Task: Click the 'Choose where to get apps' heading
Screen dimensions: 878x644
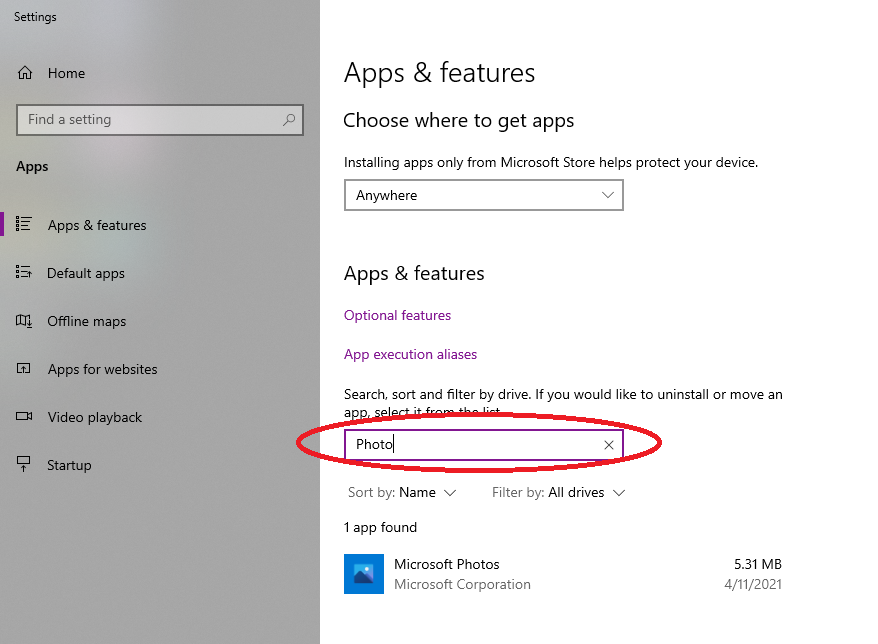Action: click(459, 120)
